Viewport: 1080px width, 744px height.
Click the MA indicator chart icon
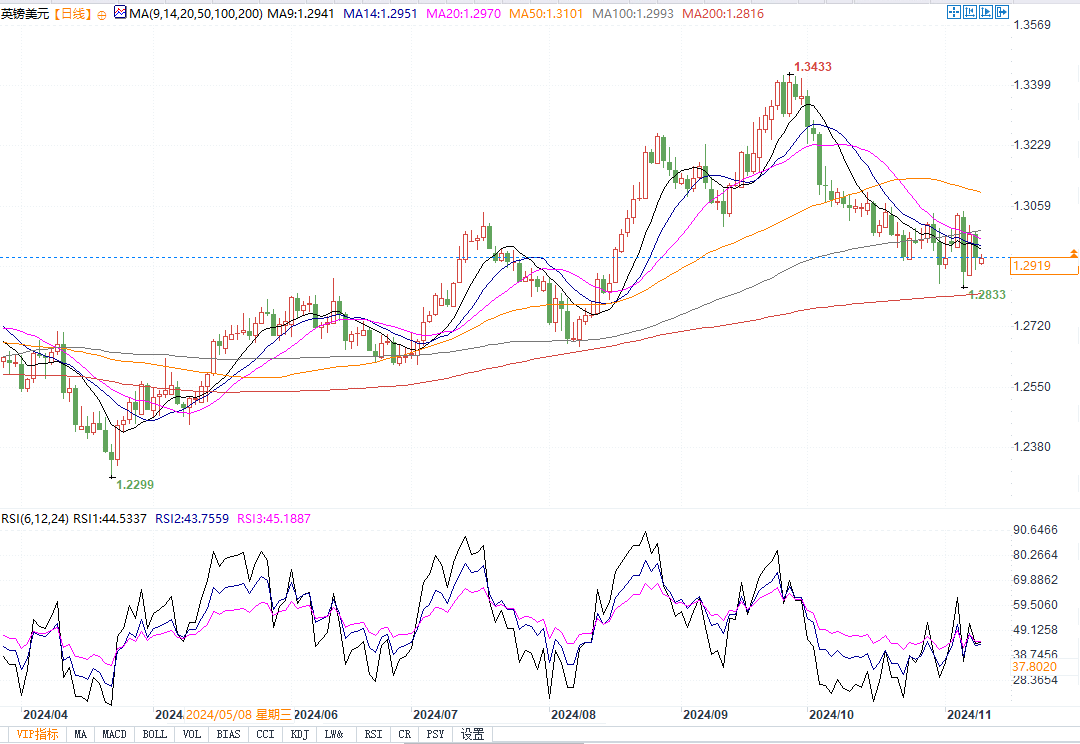click(x=120, y=14)
